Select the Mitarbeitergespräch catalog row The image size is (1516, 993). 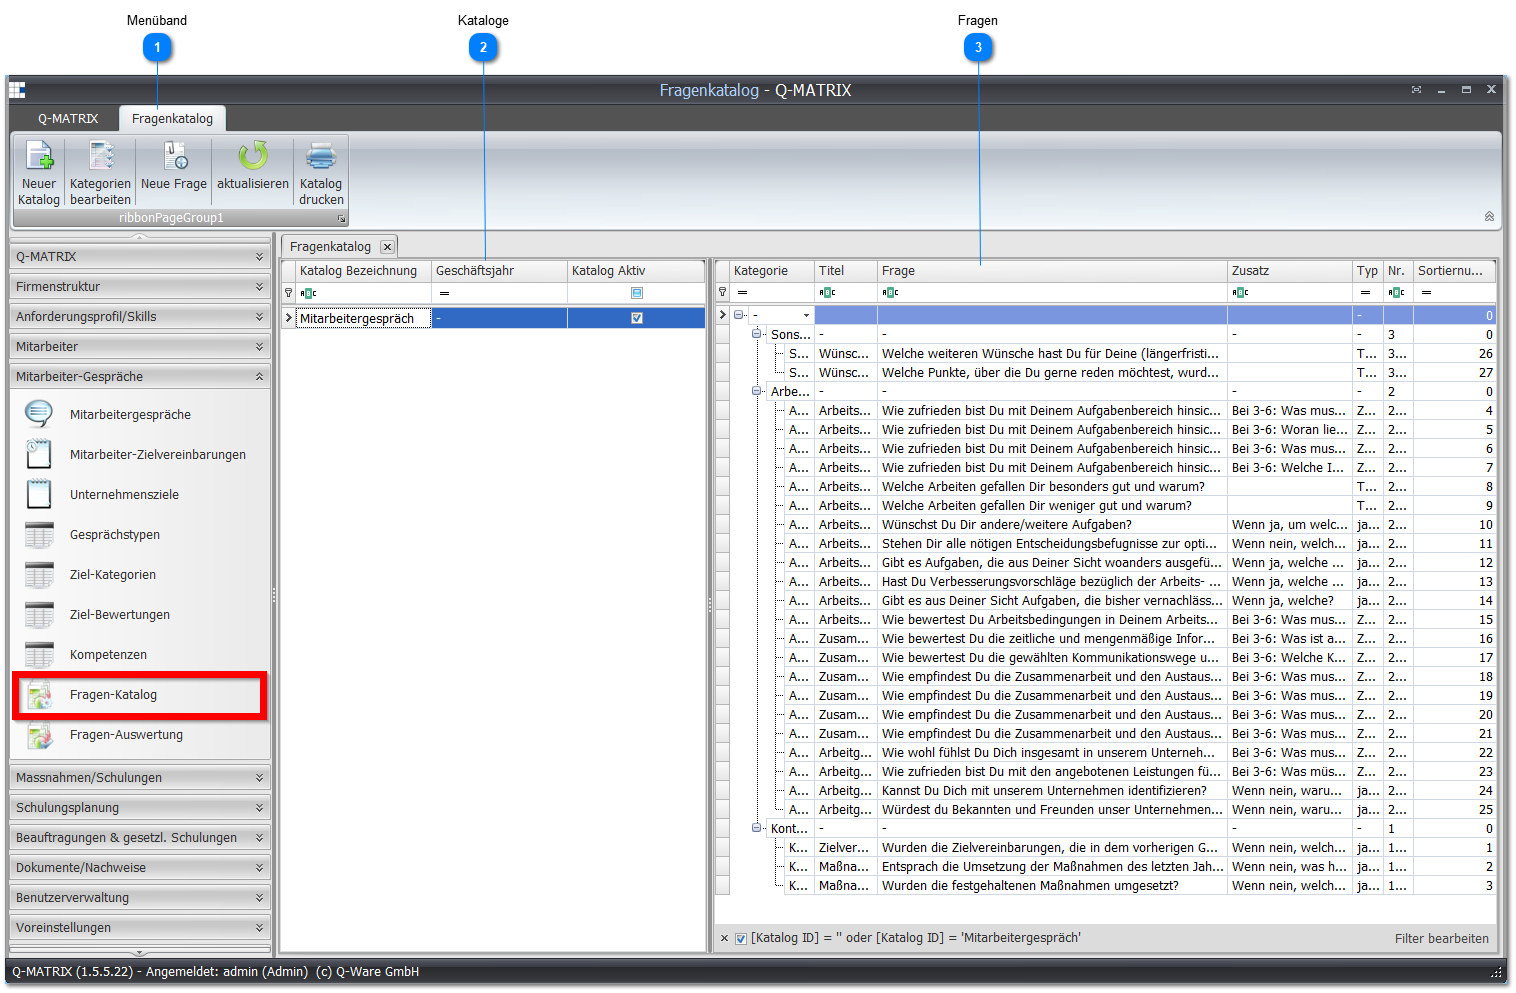click(x=493, y=318)
